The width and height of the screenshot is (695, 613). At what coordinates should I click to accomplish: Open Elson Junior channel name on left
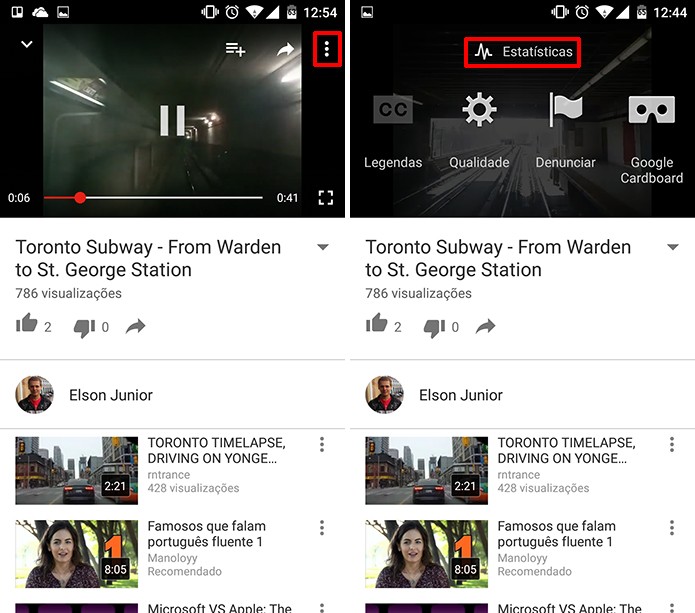pyautogui.click(x=111, y=395)
